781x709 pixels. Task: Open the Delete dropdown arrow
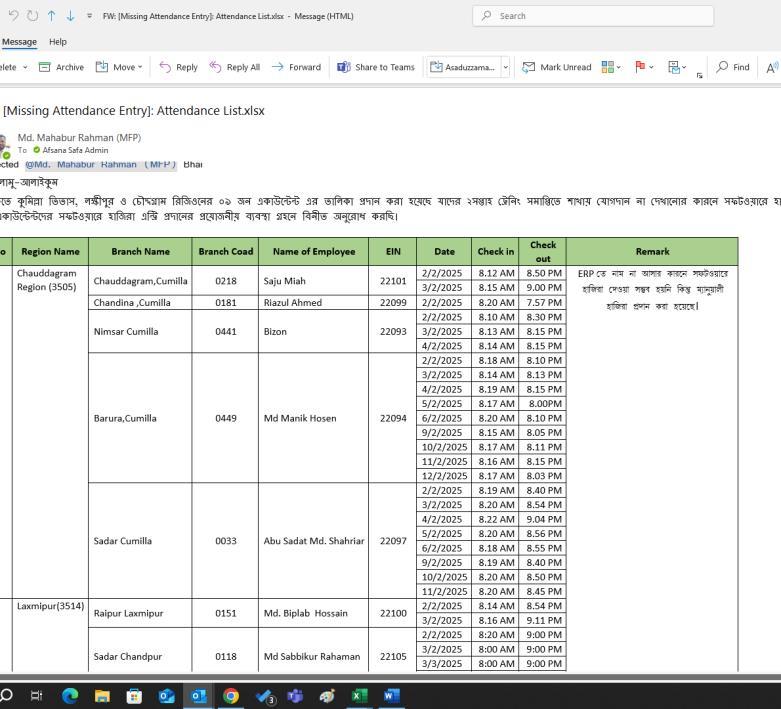point(25,67)
